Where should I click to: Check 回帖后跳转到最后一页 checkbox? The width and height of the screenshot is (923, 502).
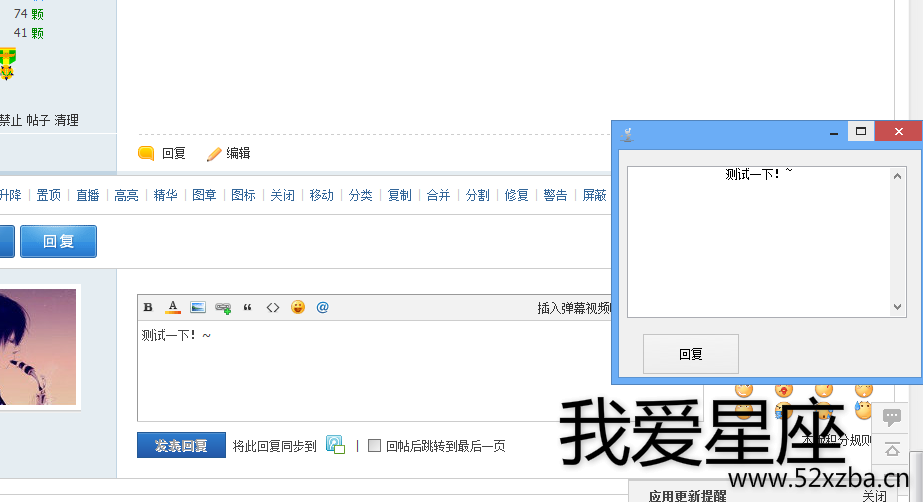tap(375, 446)
